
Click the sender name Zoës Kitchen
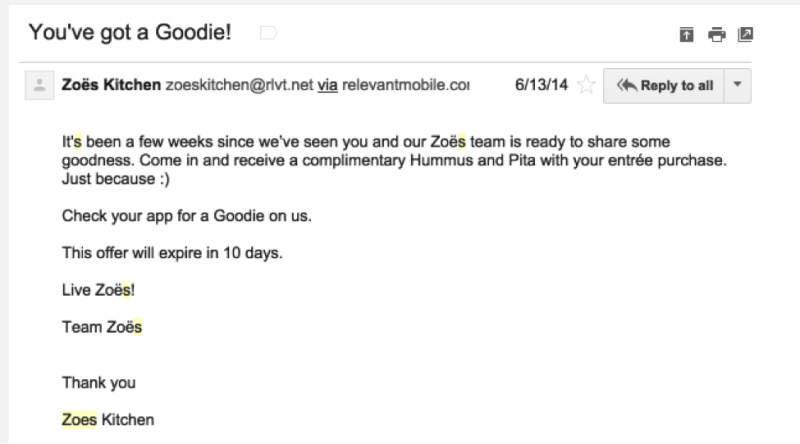click(x=111, y=85)
